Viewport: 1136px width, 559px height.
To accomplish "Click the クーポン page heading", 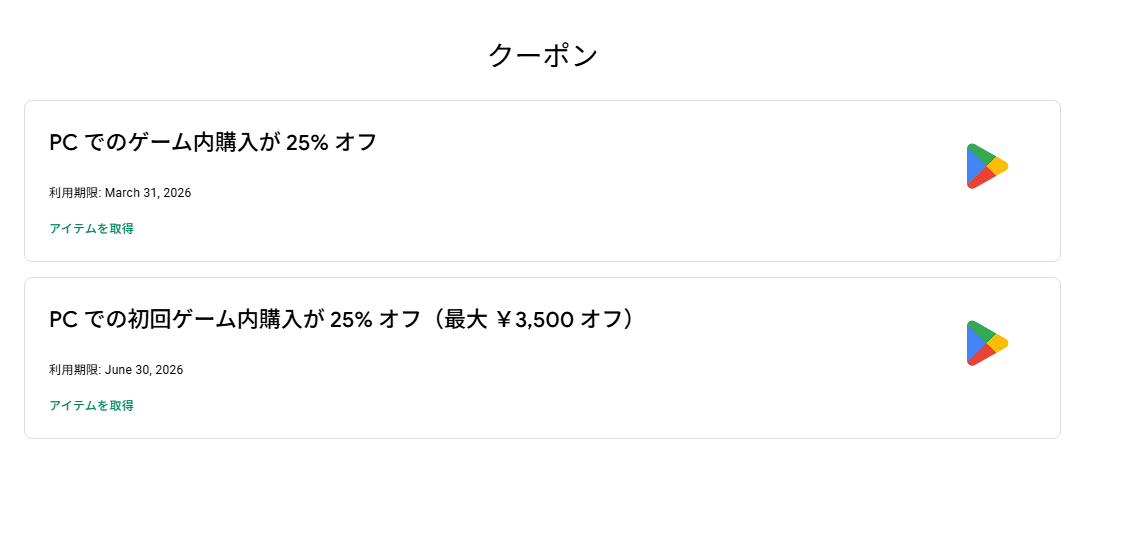I will tap(543, 55).
